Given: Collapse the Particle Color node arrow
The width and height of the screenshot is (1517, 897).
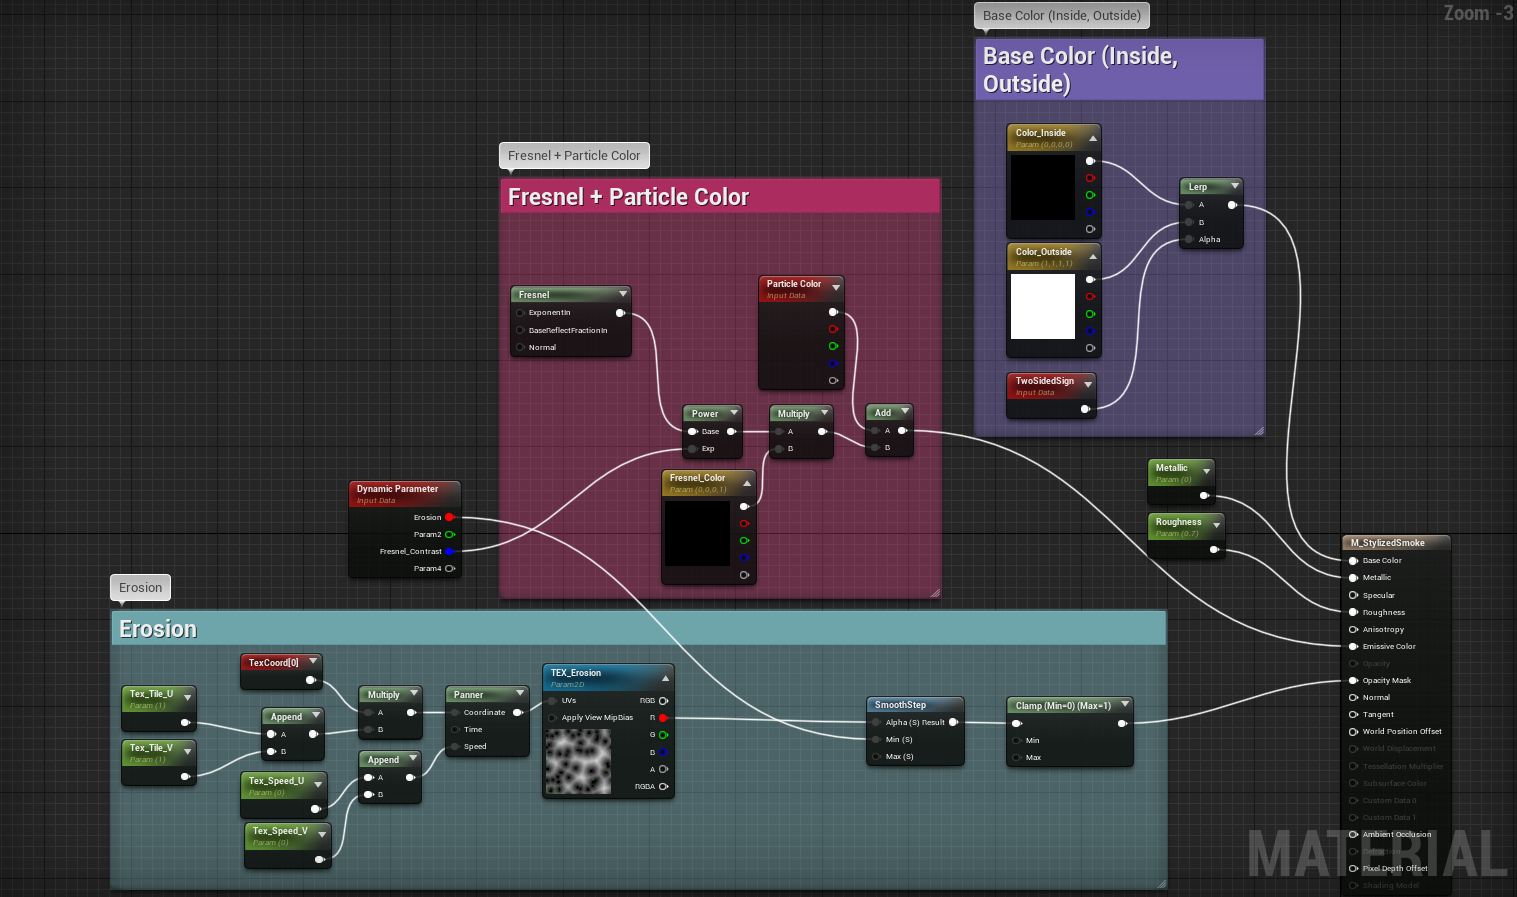Looking at the screenshot, I should pyautogui.click(x=836, y=288).
